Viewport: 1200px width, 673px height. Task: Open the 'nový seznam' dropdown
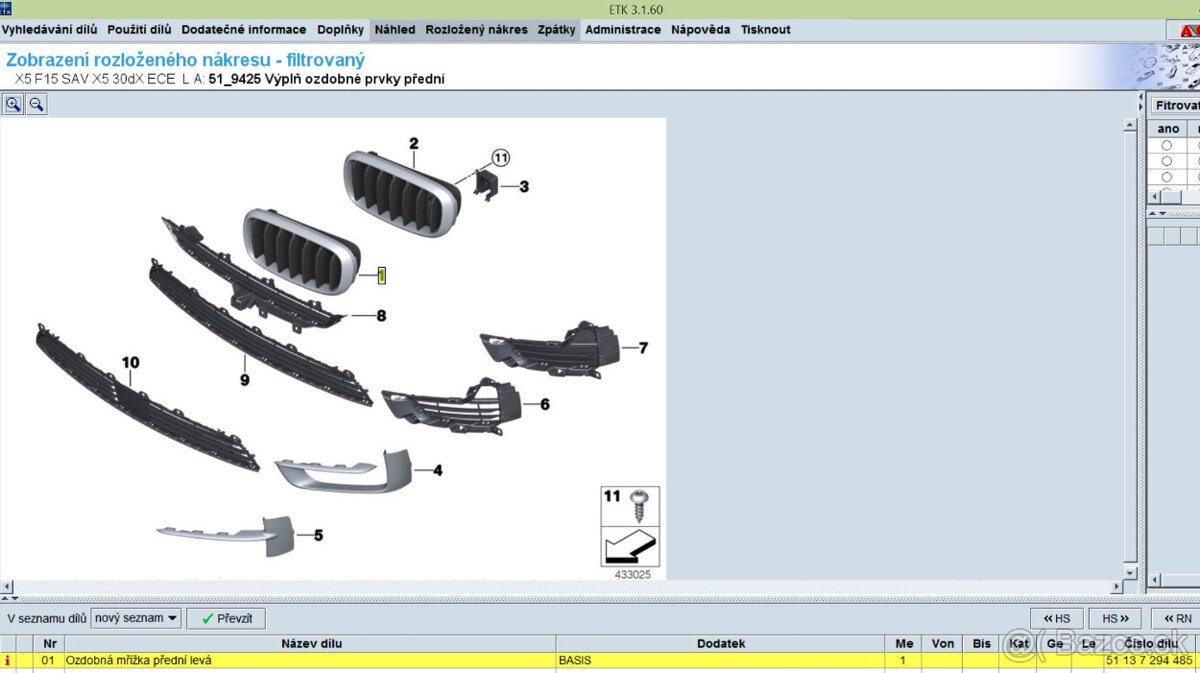click(x=136, y=618)
